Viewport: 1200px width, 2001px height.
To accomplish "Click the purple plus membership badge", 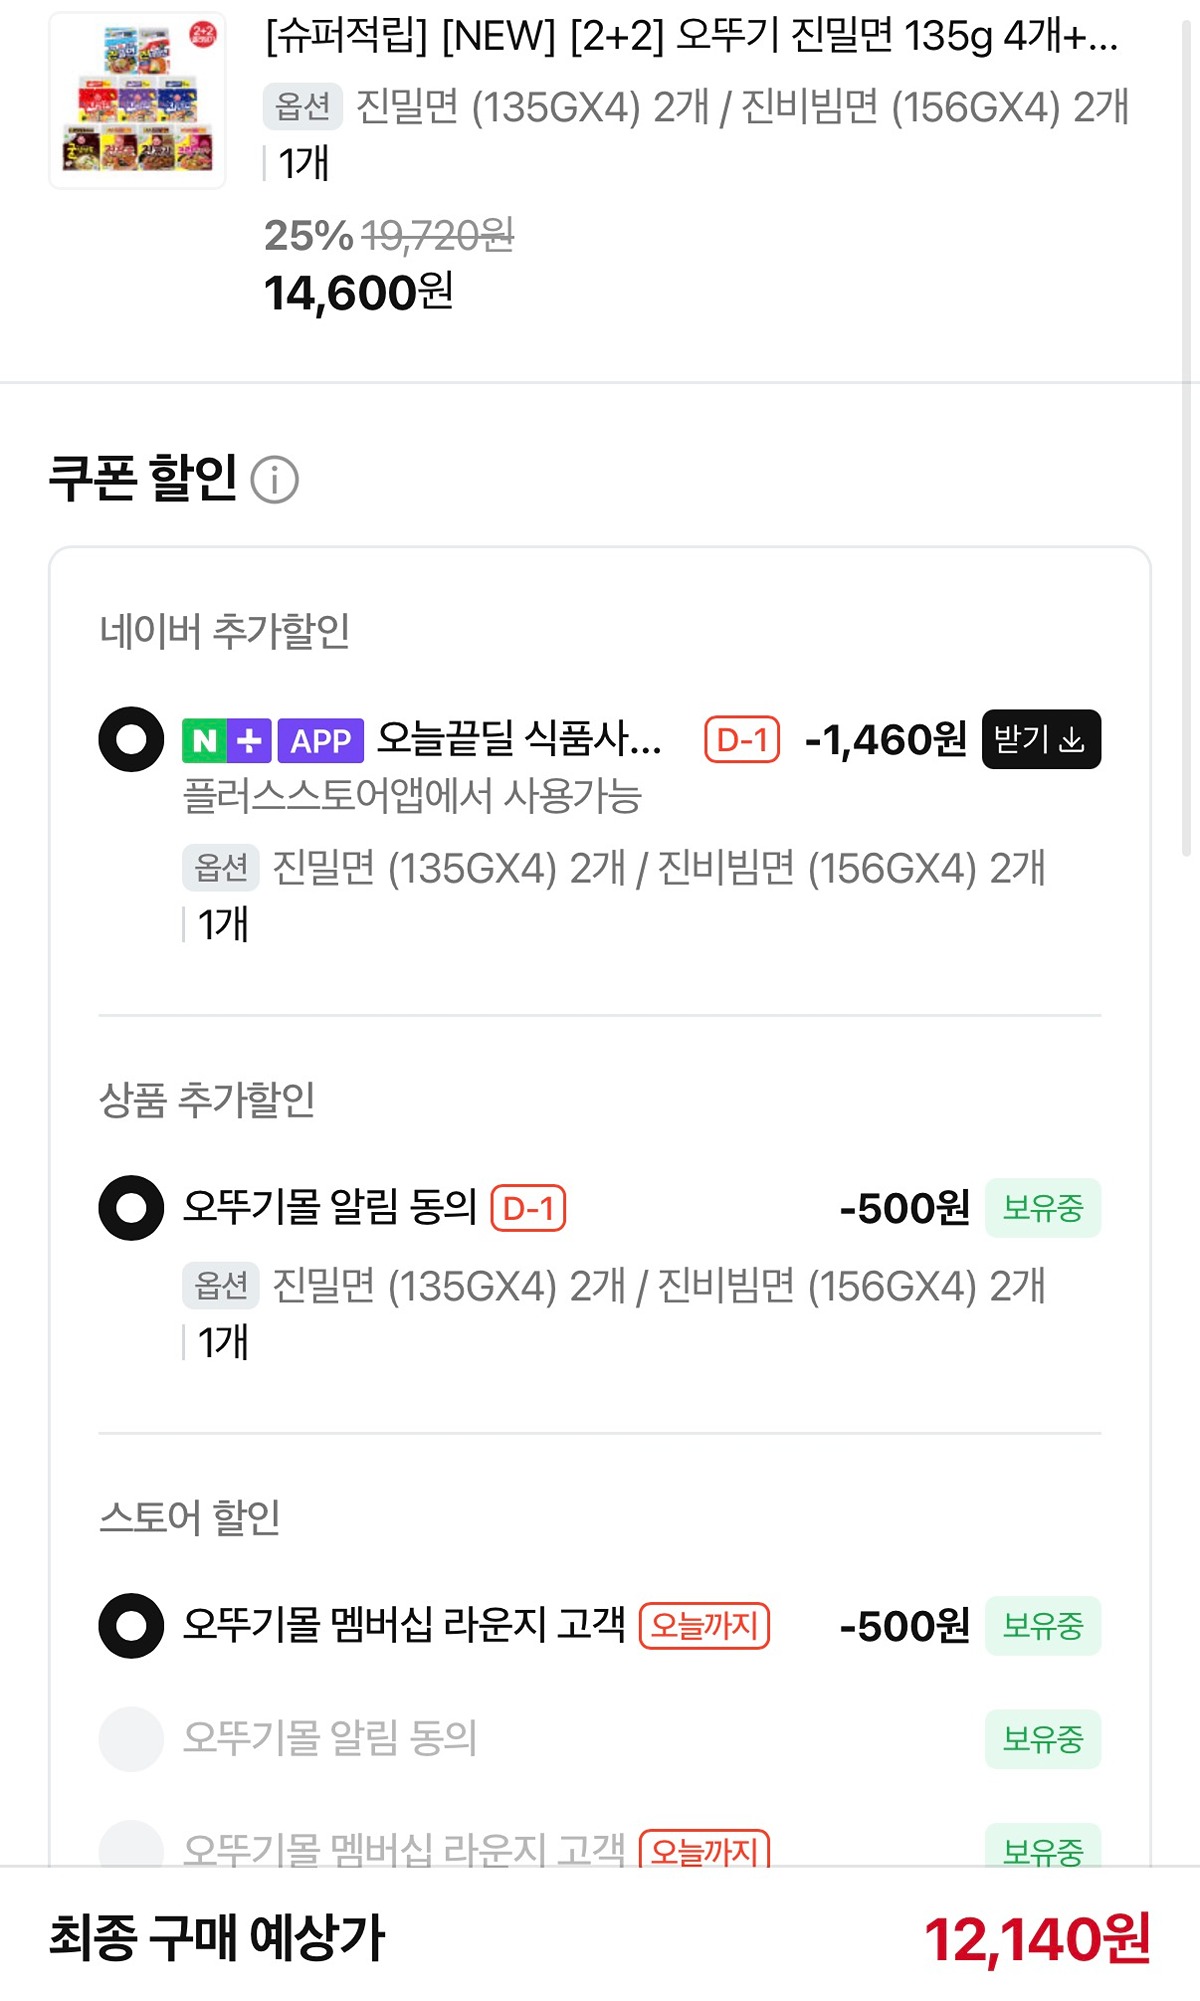I will [x=249, y=741].
